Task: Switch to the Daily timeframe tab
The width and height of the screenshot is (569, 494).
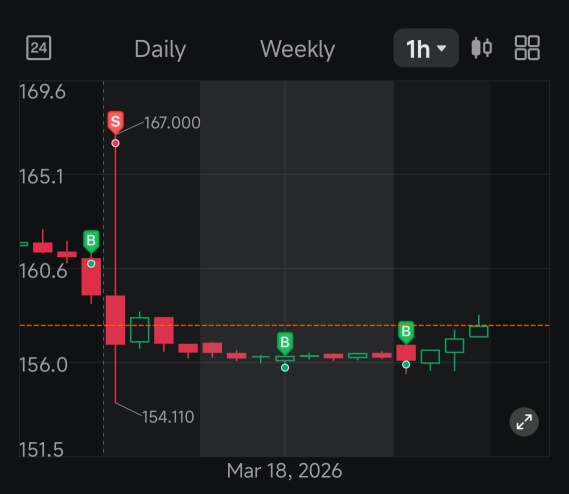Action: click(160, 49)
